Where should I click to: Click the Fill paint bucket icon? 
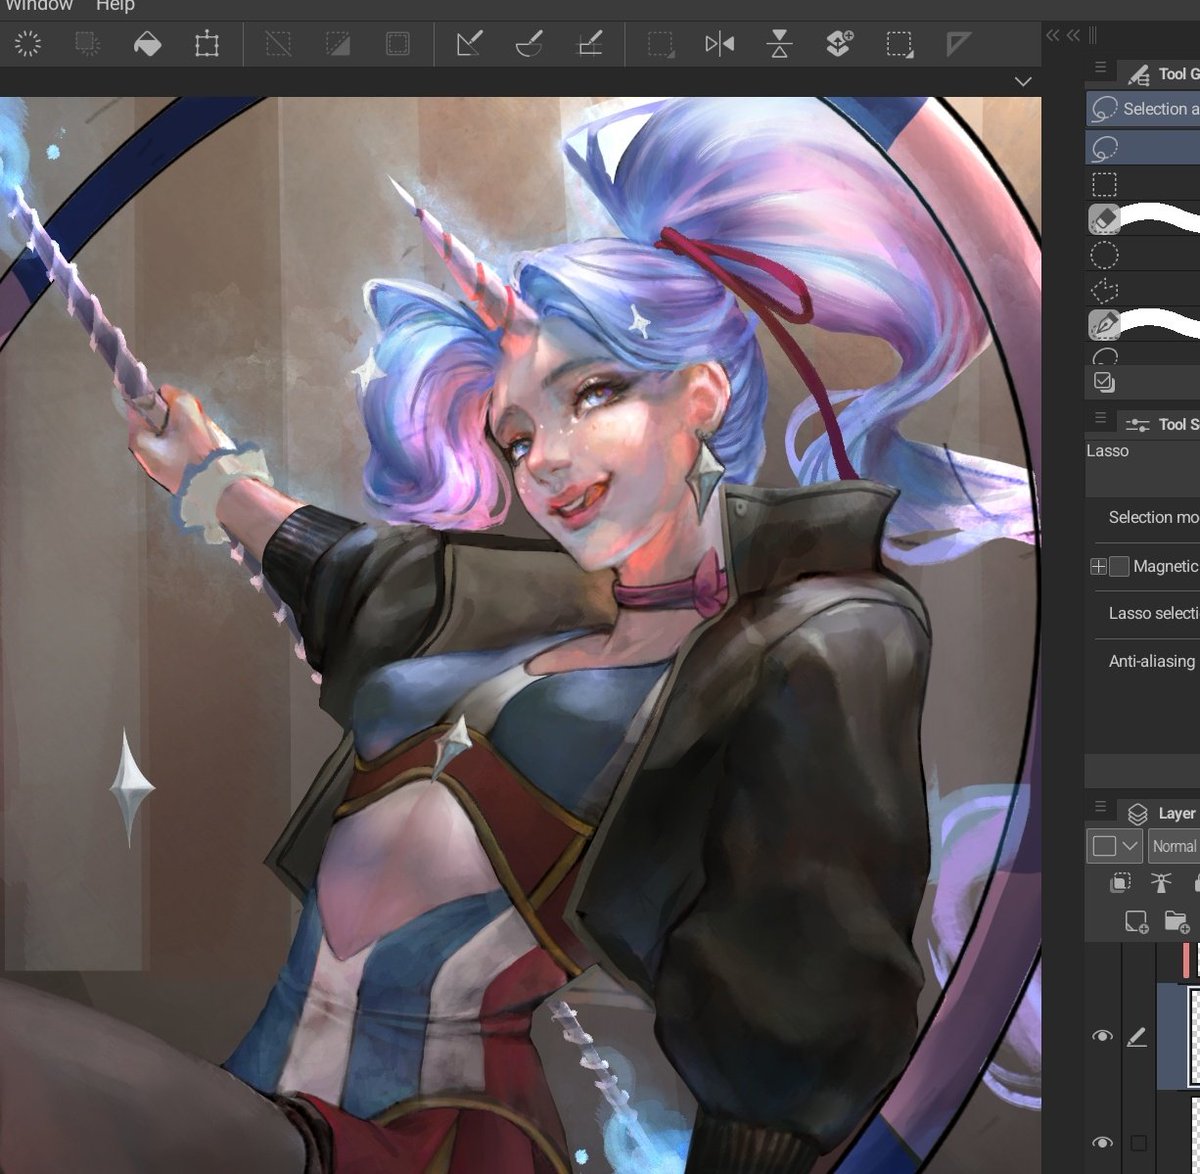click(x=148, y=44)
